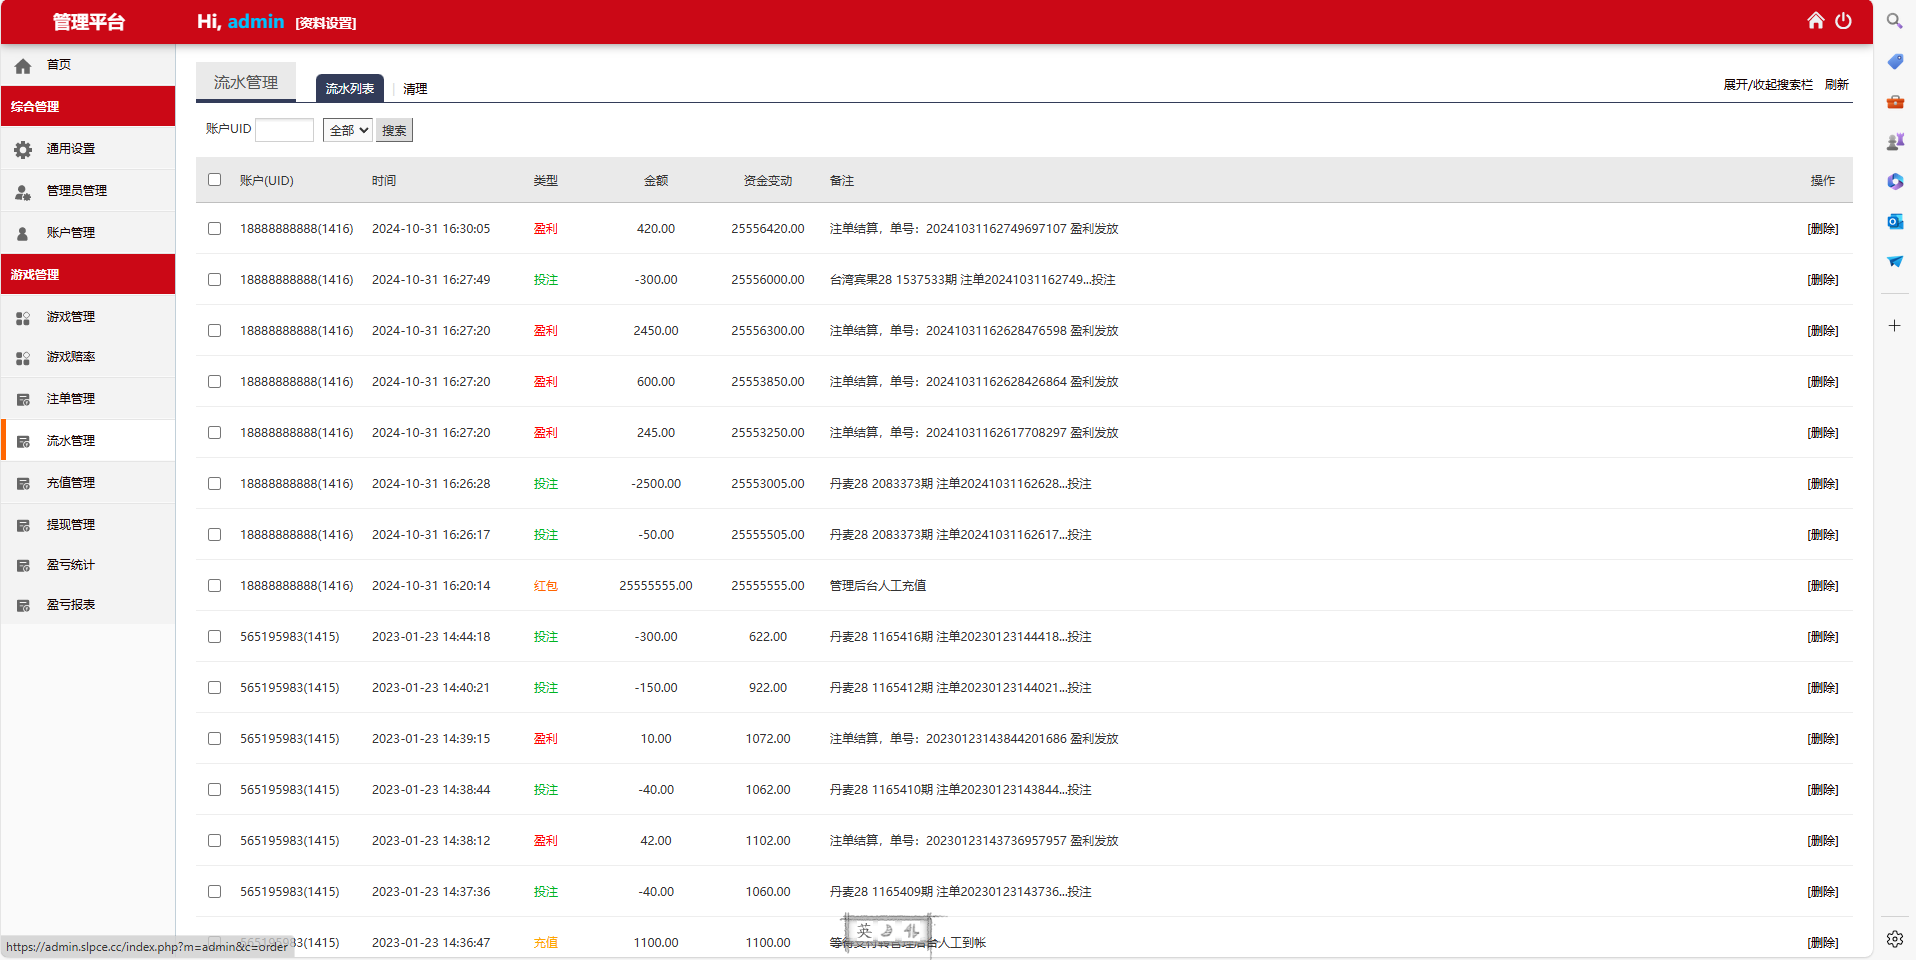Open the Outlook sidebar icon
Image resolution: width=1916 pixels, height=960 pixels.
pos(1894,221)
